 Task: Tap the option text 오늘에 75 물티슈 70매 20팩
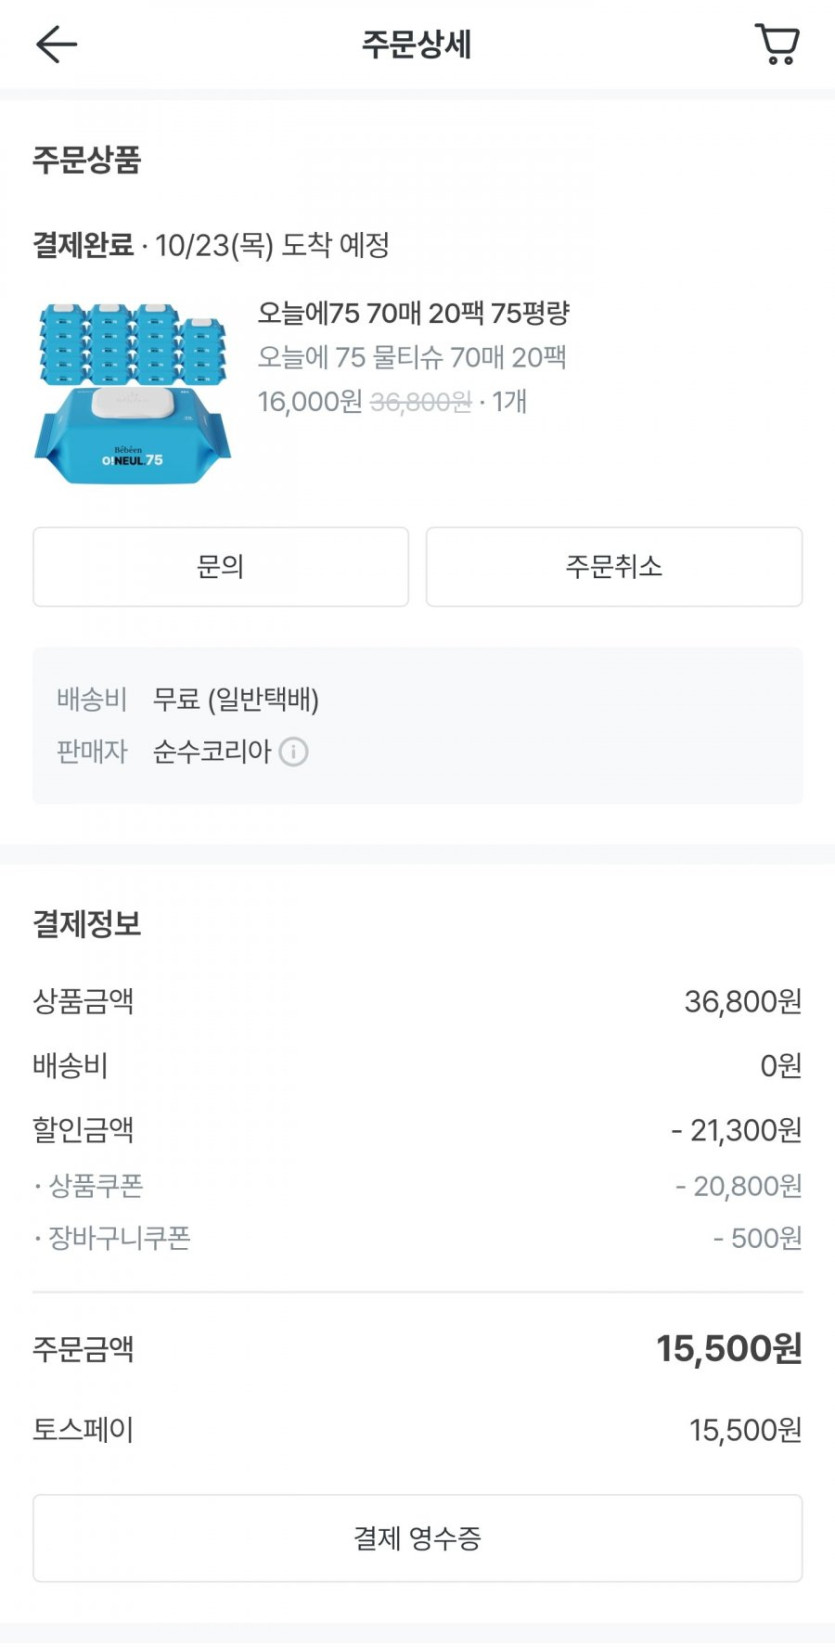[412, 358]
